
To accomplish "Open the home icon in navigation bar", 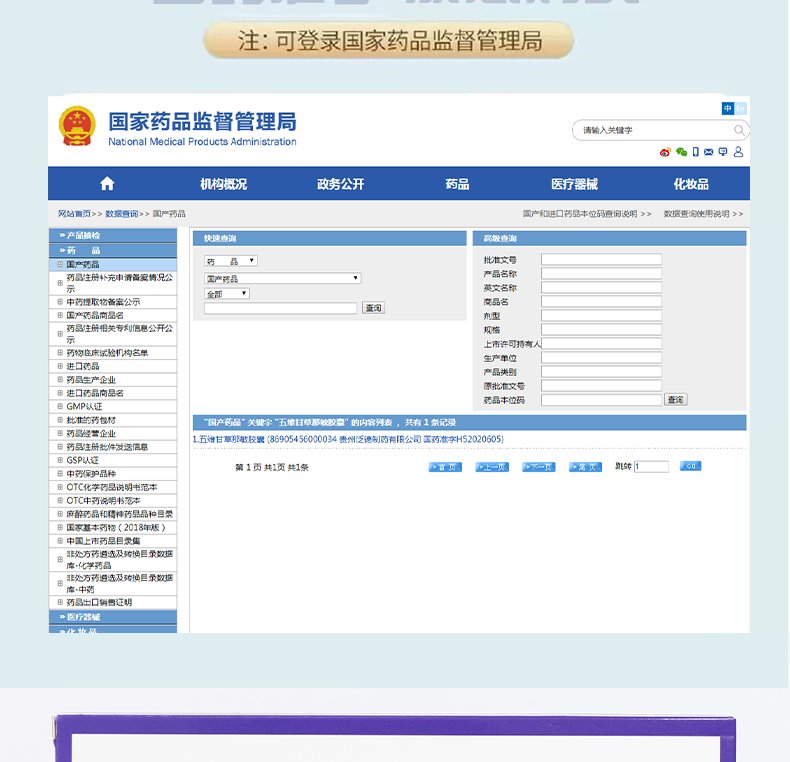I will 107,183.
